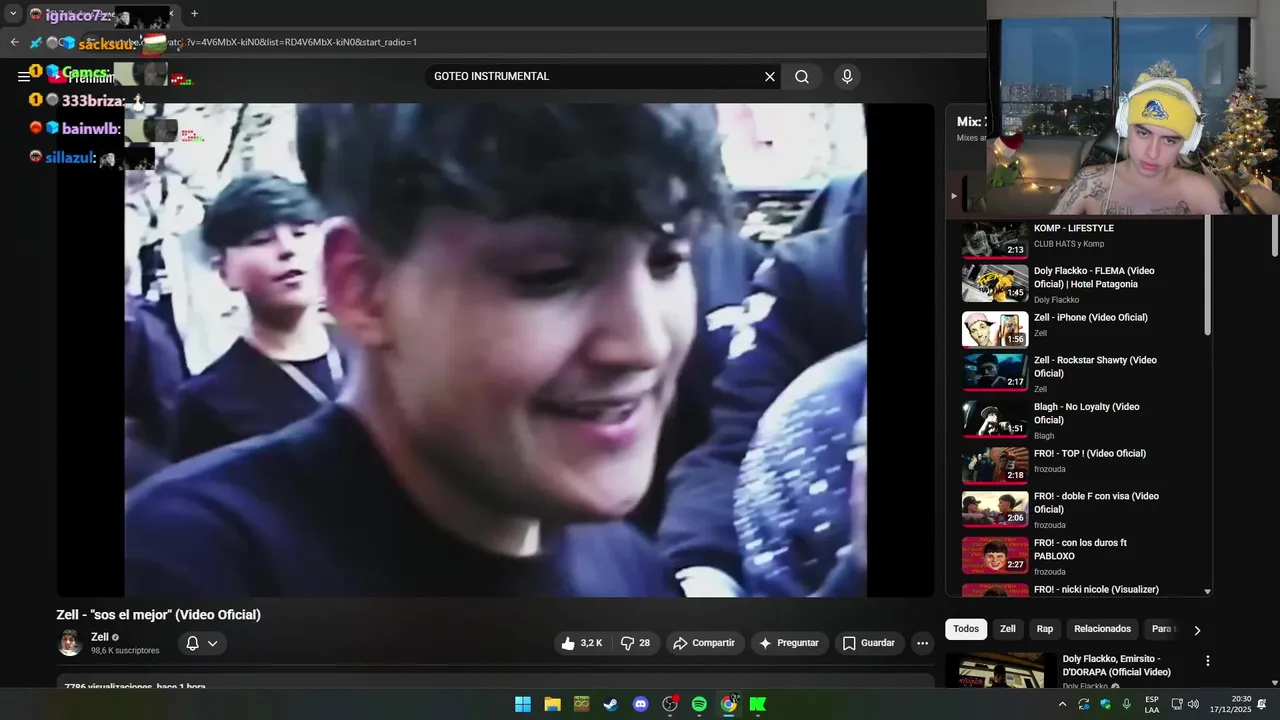Image resolution: width=1280 pixels, height=720 pixels.
Task: Open the Windows notification bell
Action: click(x=1262, y=704)
